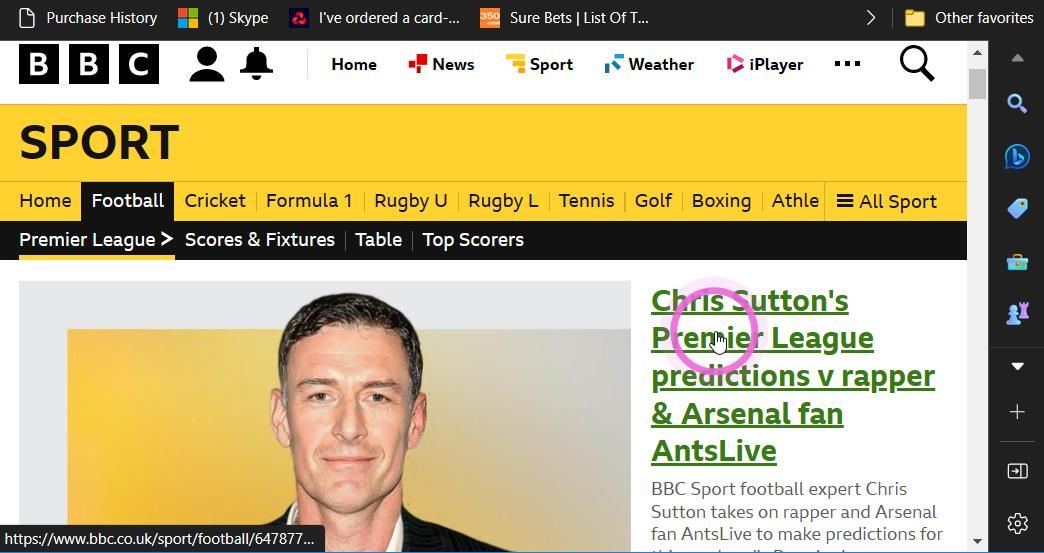Open the BBC logo homepage link
Image resolution: width=1044 pixels, height=553 pixels.
tap(89, 64)
